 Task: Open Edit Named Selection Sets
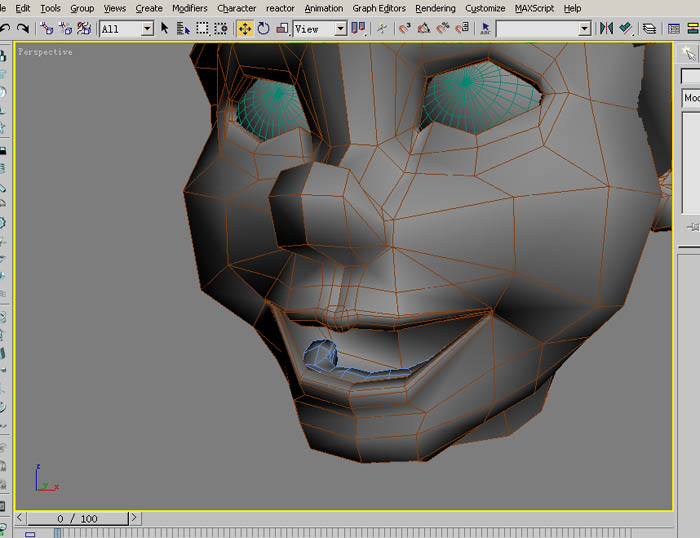click(485, 29)
